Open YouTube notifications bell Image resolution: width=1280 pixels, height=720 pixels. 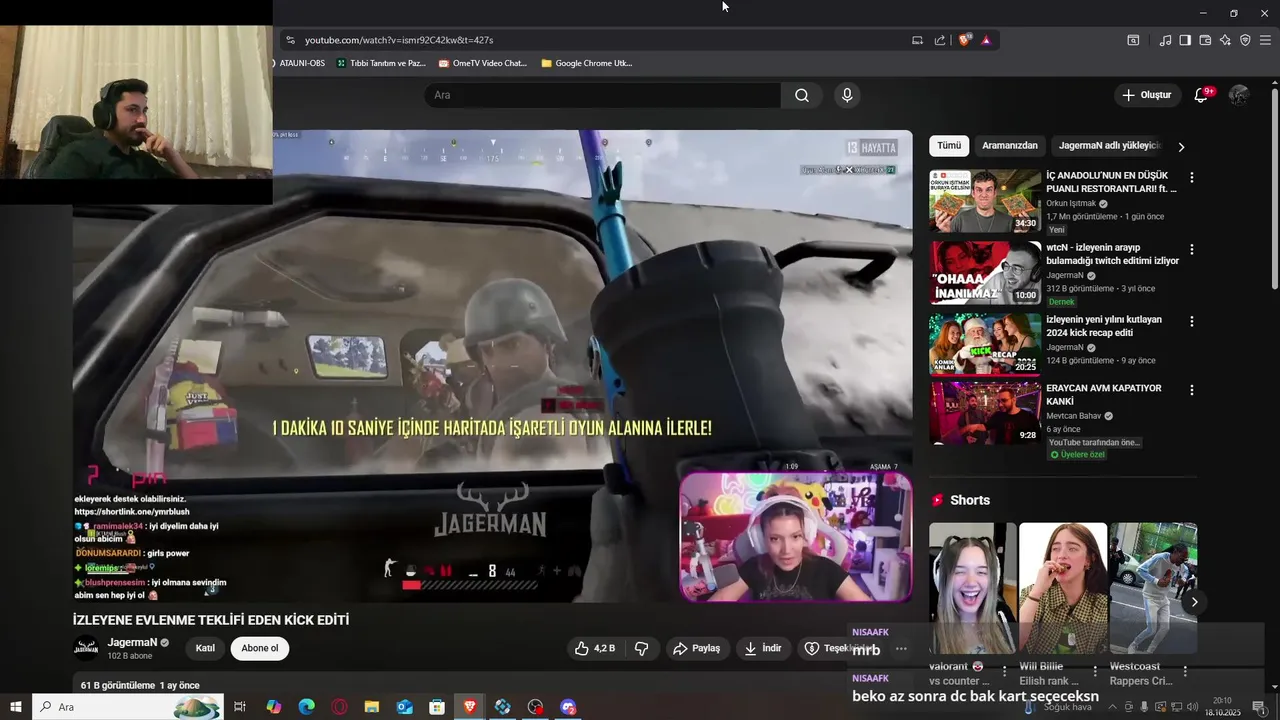(1201, 95)
